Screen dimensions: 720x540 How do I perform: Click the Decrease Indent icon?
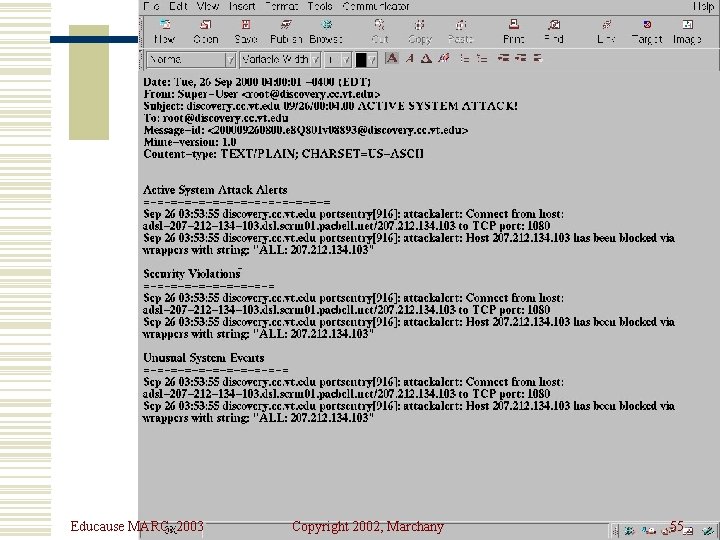click(x=503, y=58)
